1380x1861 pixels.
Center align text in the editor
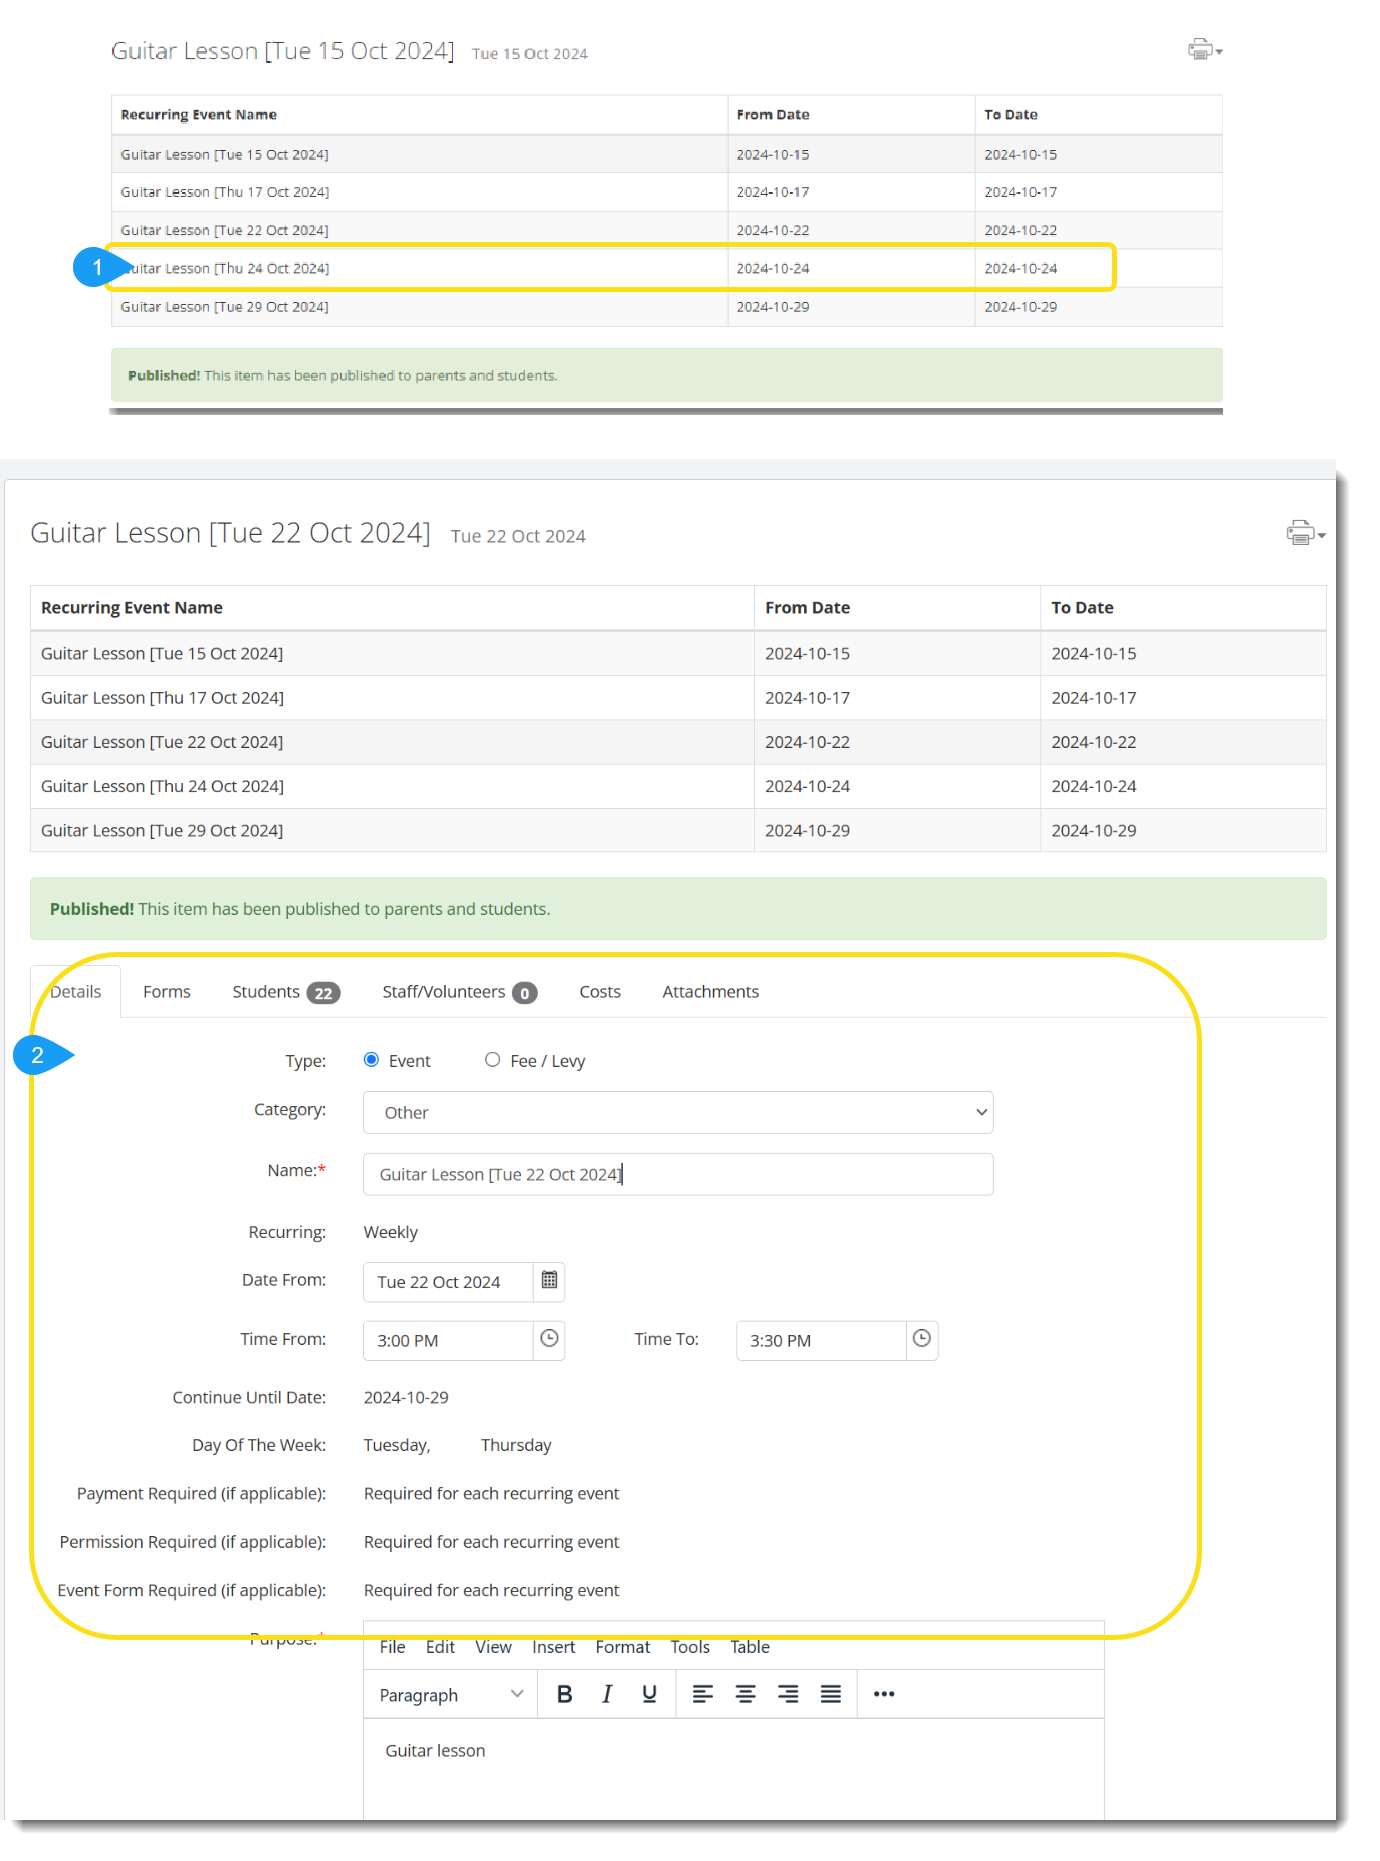tap(745, 1694)
